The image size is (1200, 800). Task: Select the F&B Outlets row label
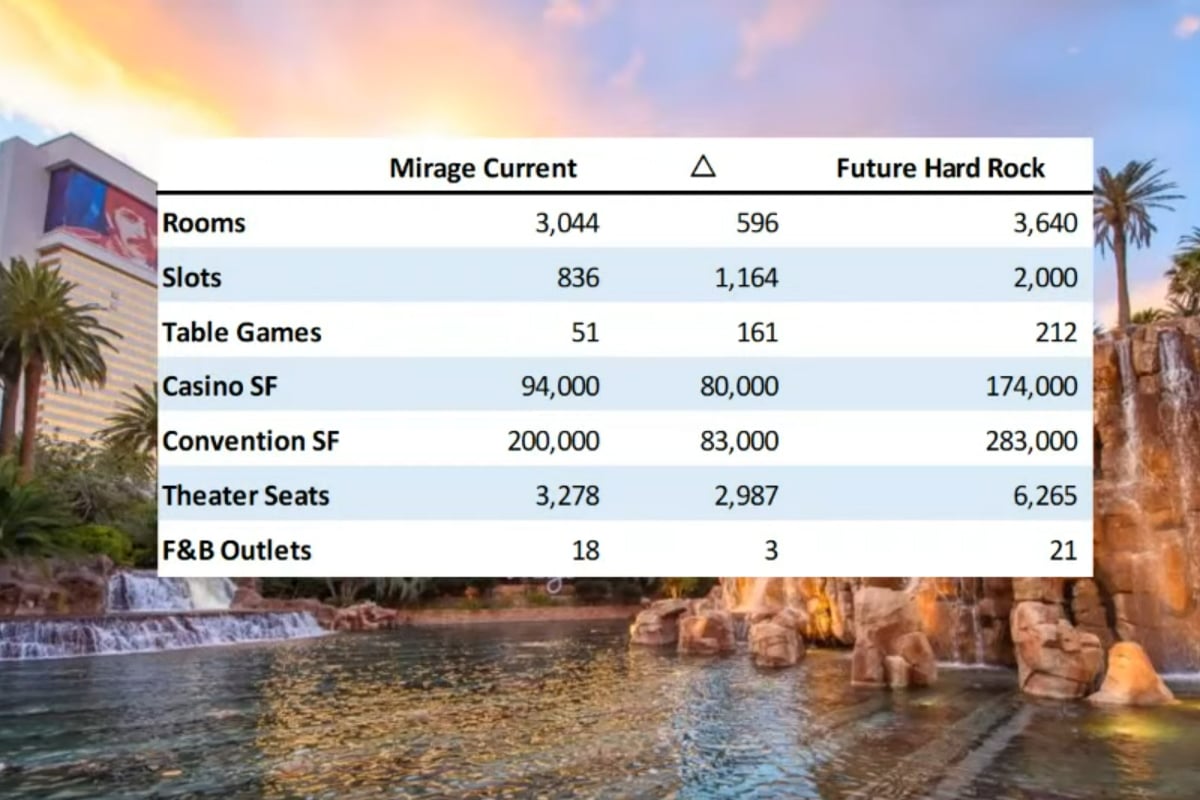236,550
